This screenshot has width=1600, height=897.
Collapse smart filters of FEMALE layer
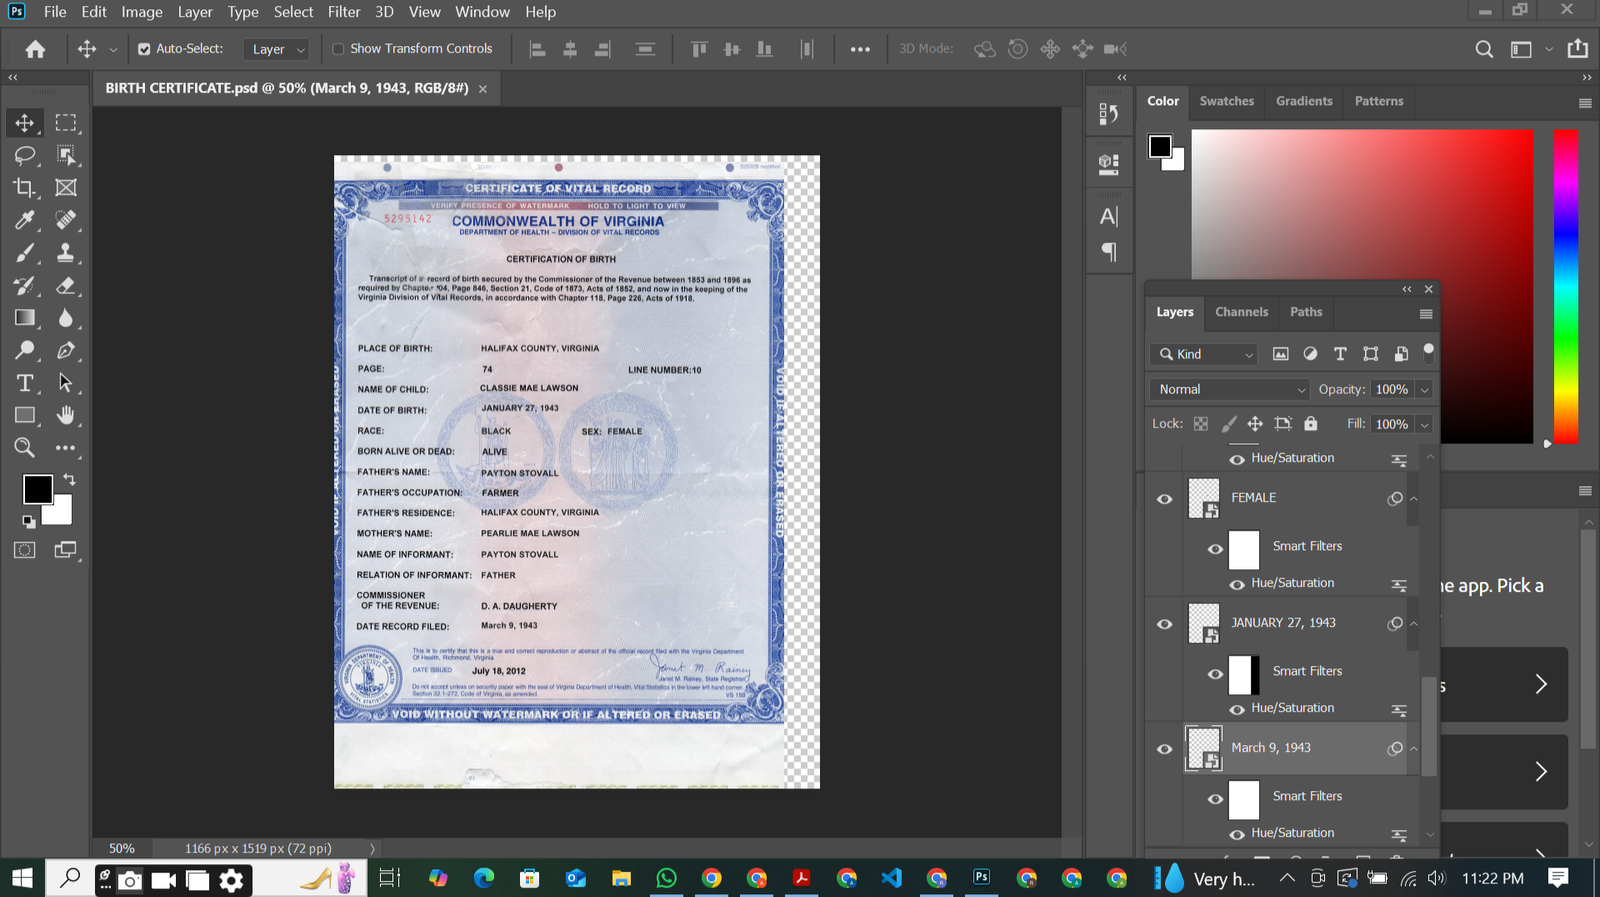coord(1414,499)
